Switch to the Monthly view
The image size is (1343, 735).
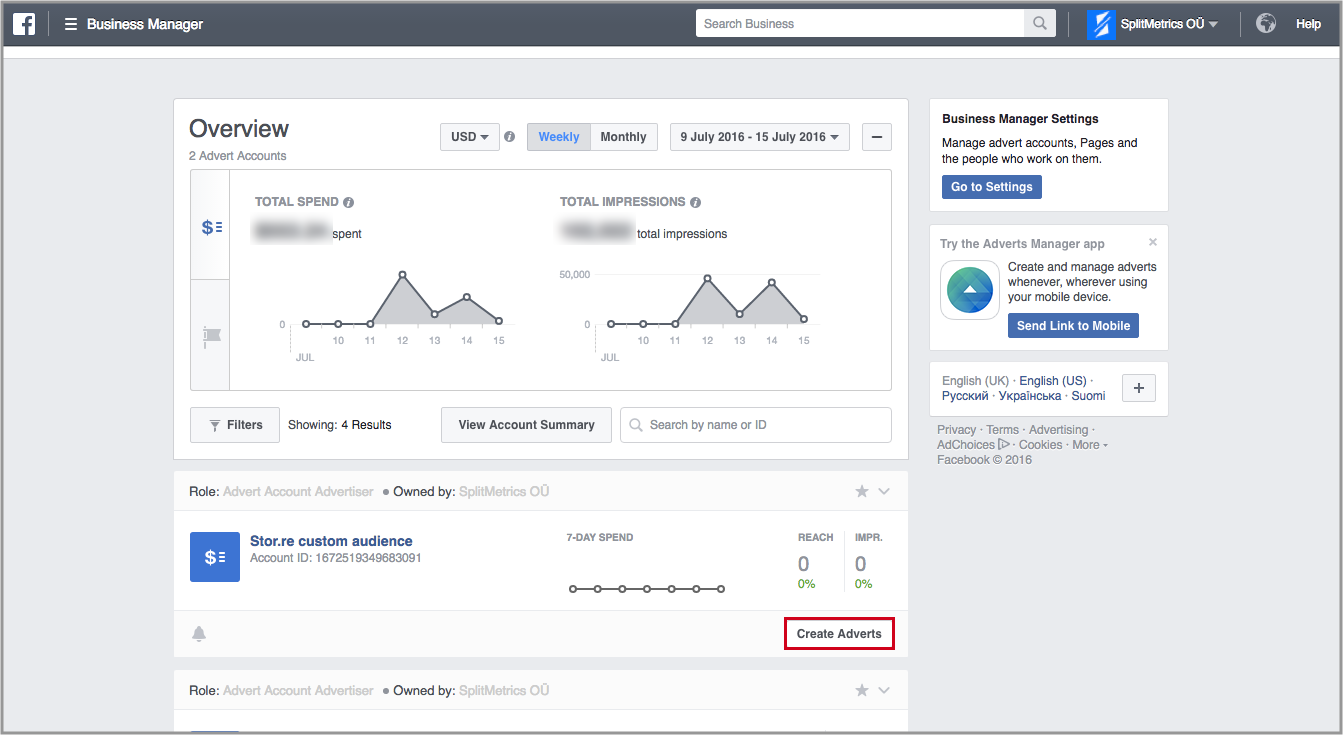(624, 137)
